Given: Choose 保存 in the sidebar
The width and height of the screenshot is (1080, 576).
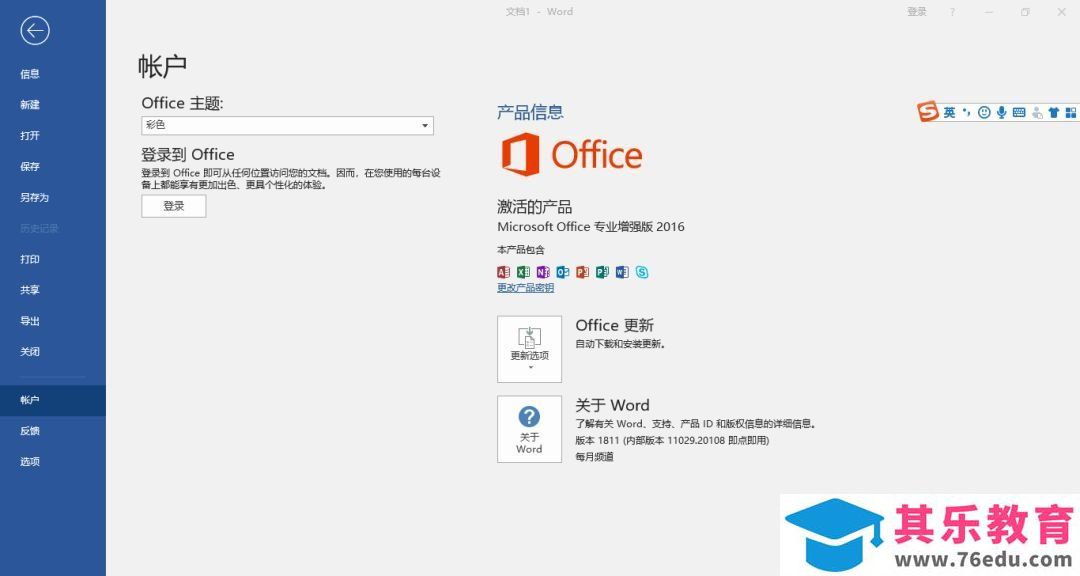Looking at the screenshot, I should [30, 167].
